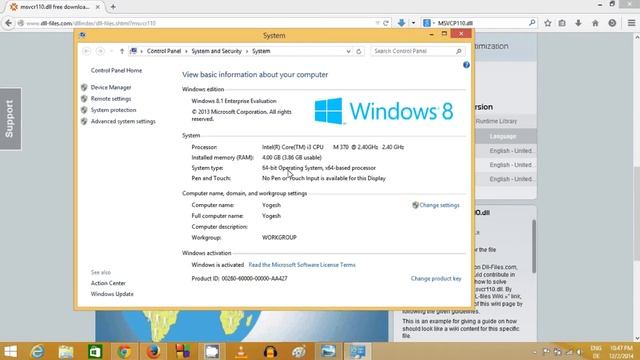Bookmark this page with the star icon
This screenshot has height=360, width=640.
coord(548,23)
